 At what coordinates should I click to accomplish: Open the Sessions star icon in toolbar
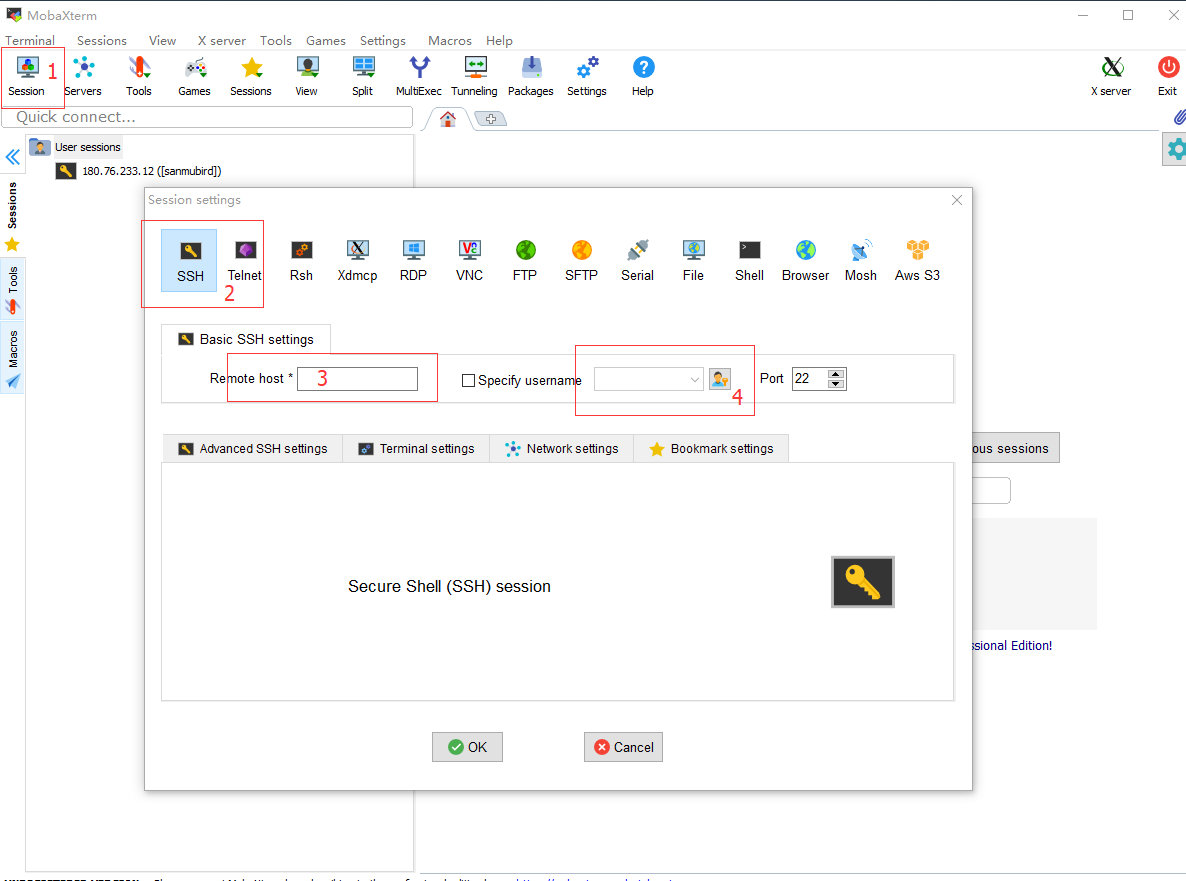tap(251, 76)
